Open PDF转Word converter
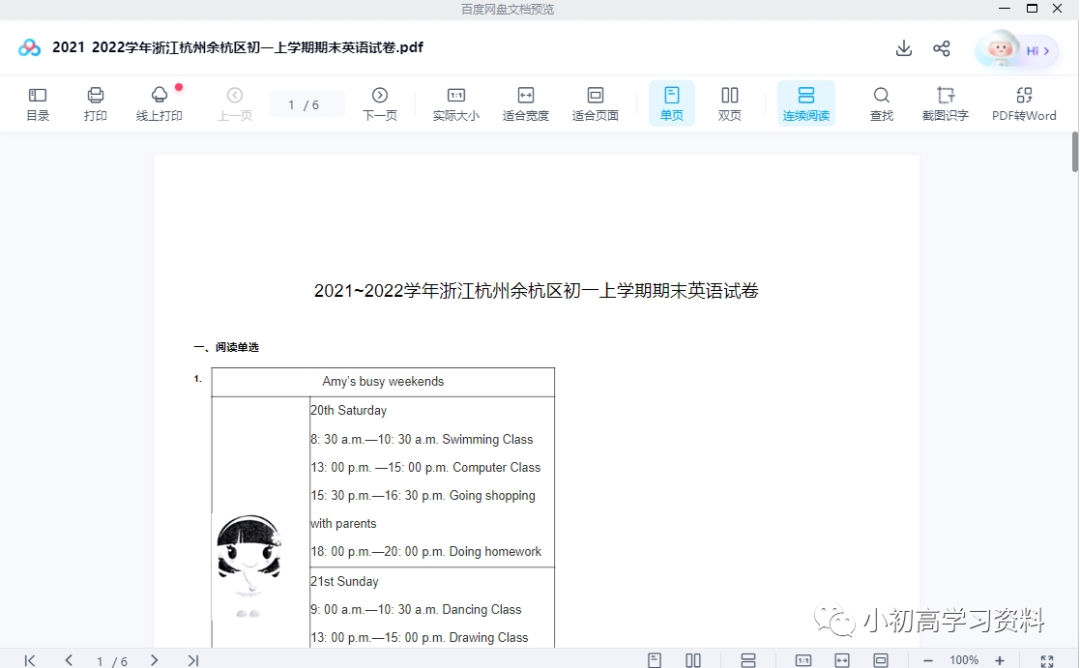Image resolution: width=1080 pixels, height=668 pixels. point(1024,104)
